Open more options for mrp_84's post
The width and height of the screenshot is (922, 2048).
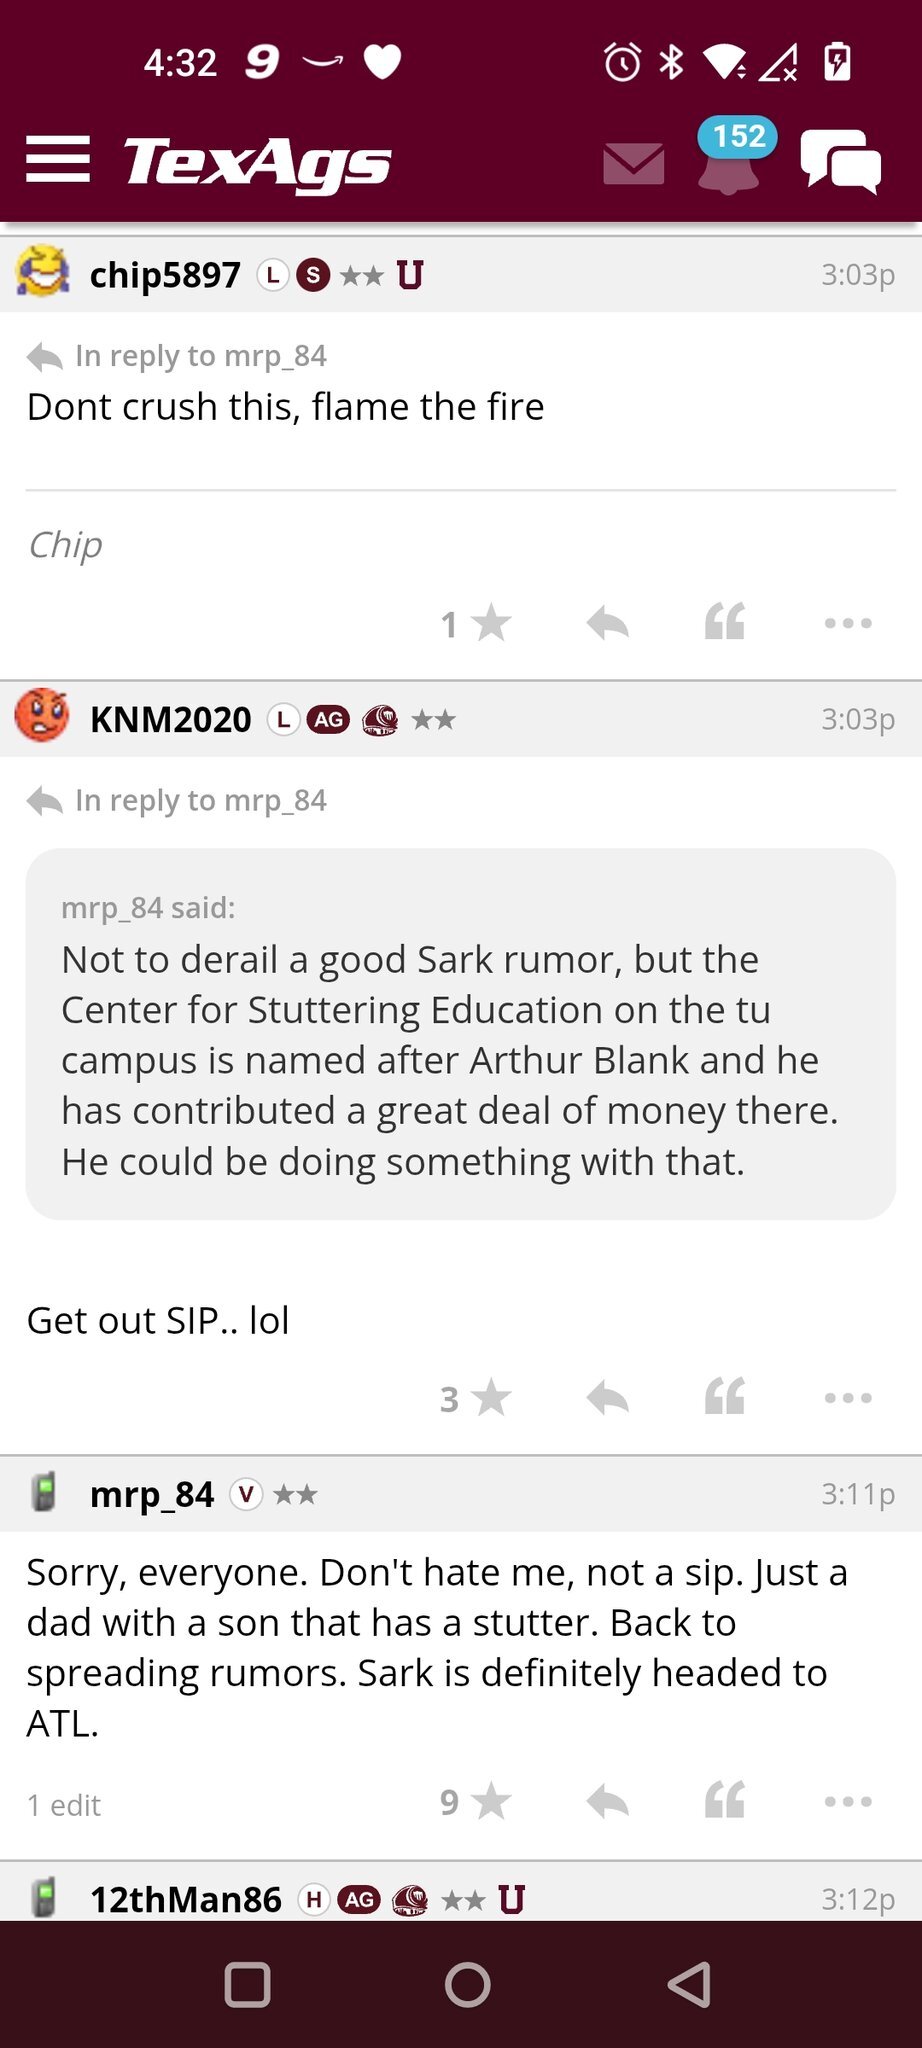click(848, 1802)
